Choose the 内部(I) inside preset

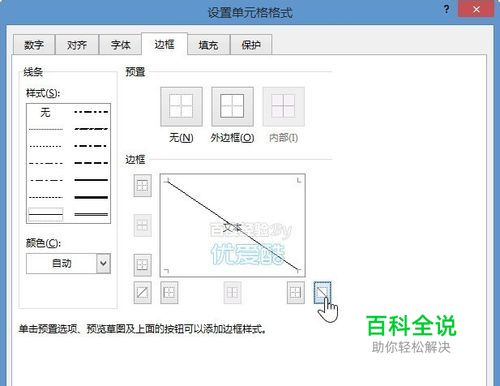[283, 107]
